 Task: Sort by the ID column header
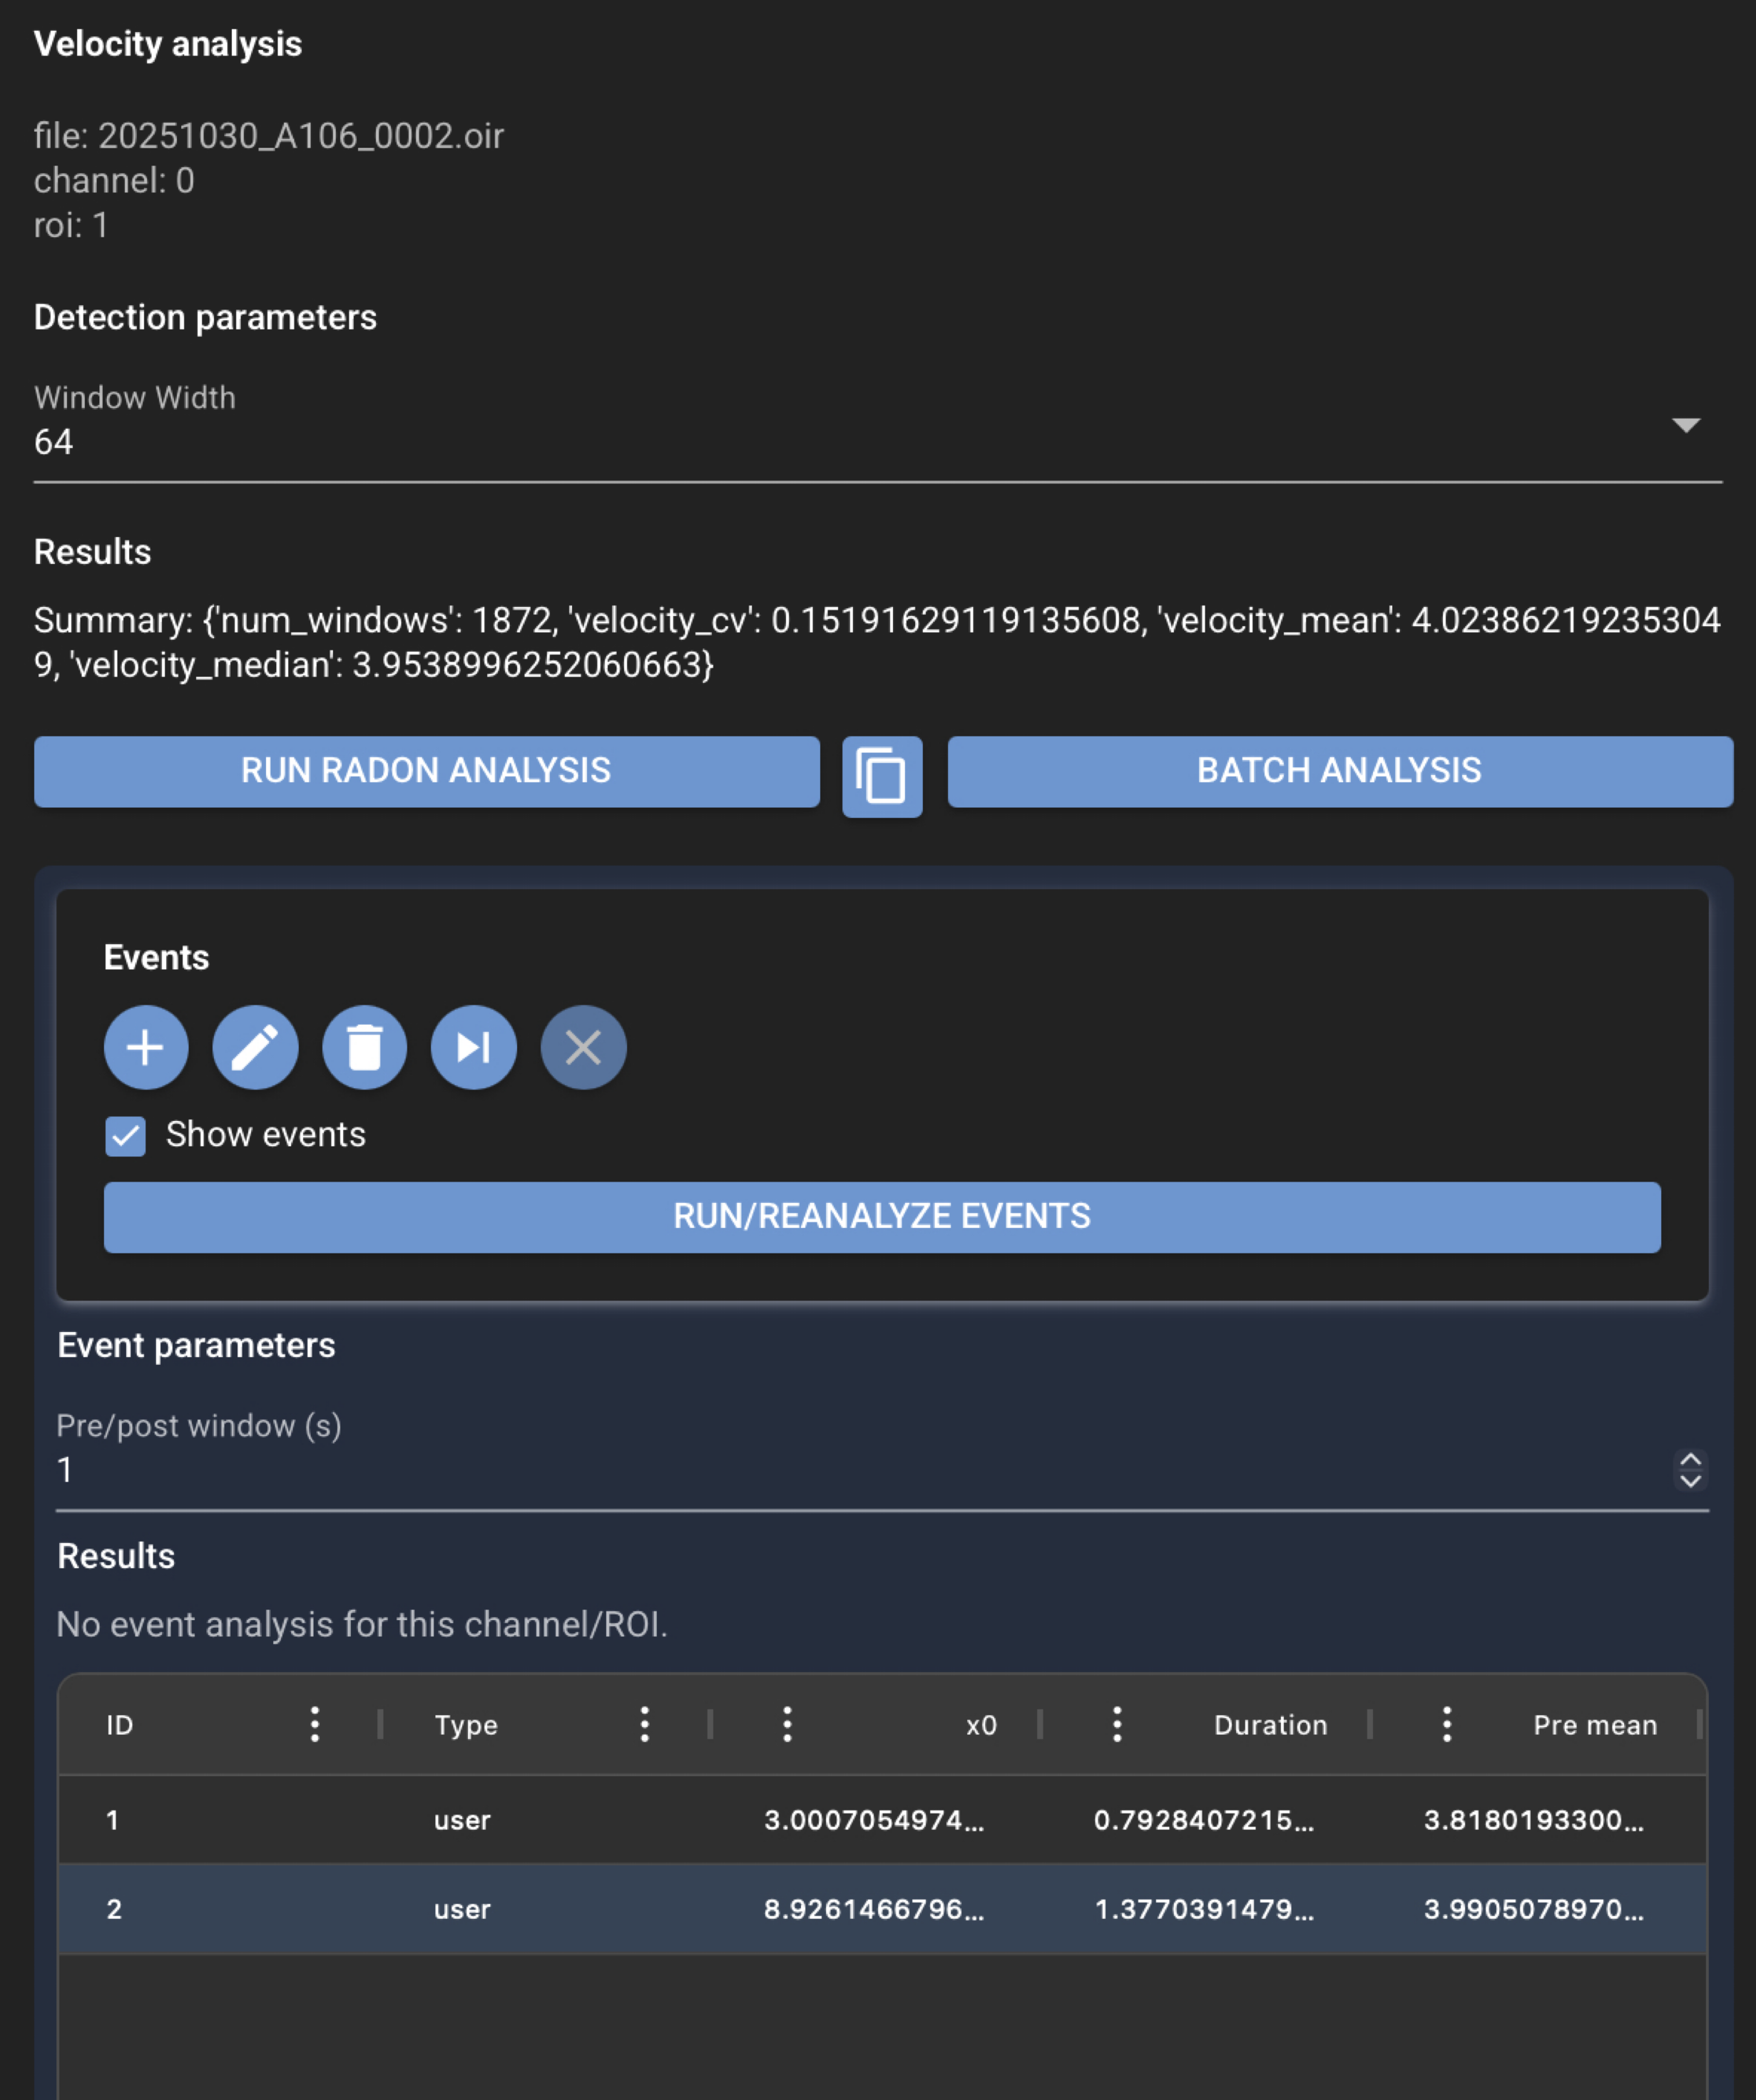(120, 1725)
